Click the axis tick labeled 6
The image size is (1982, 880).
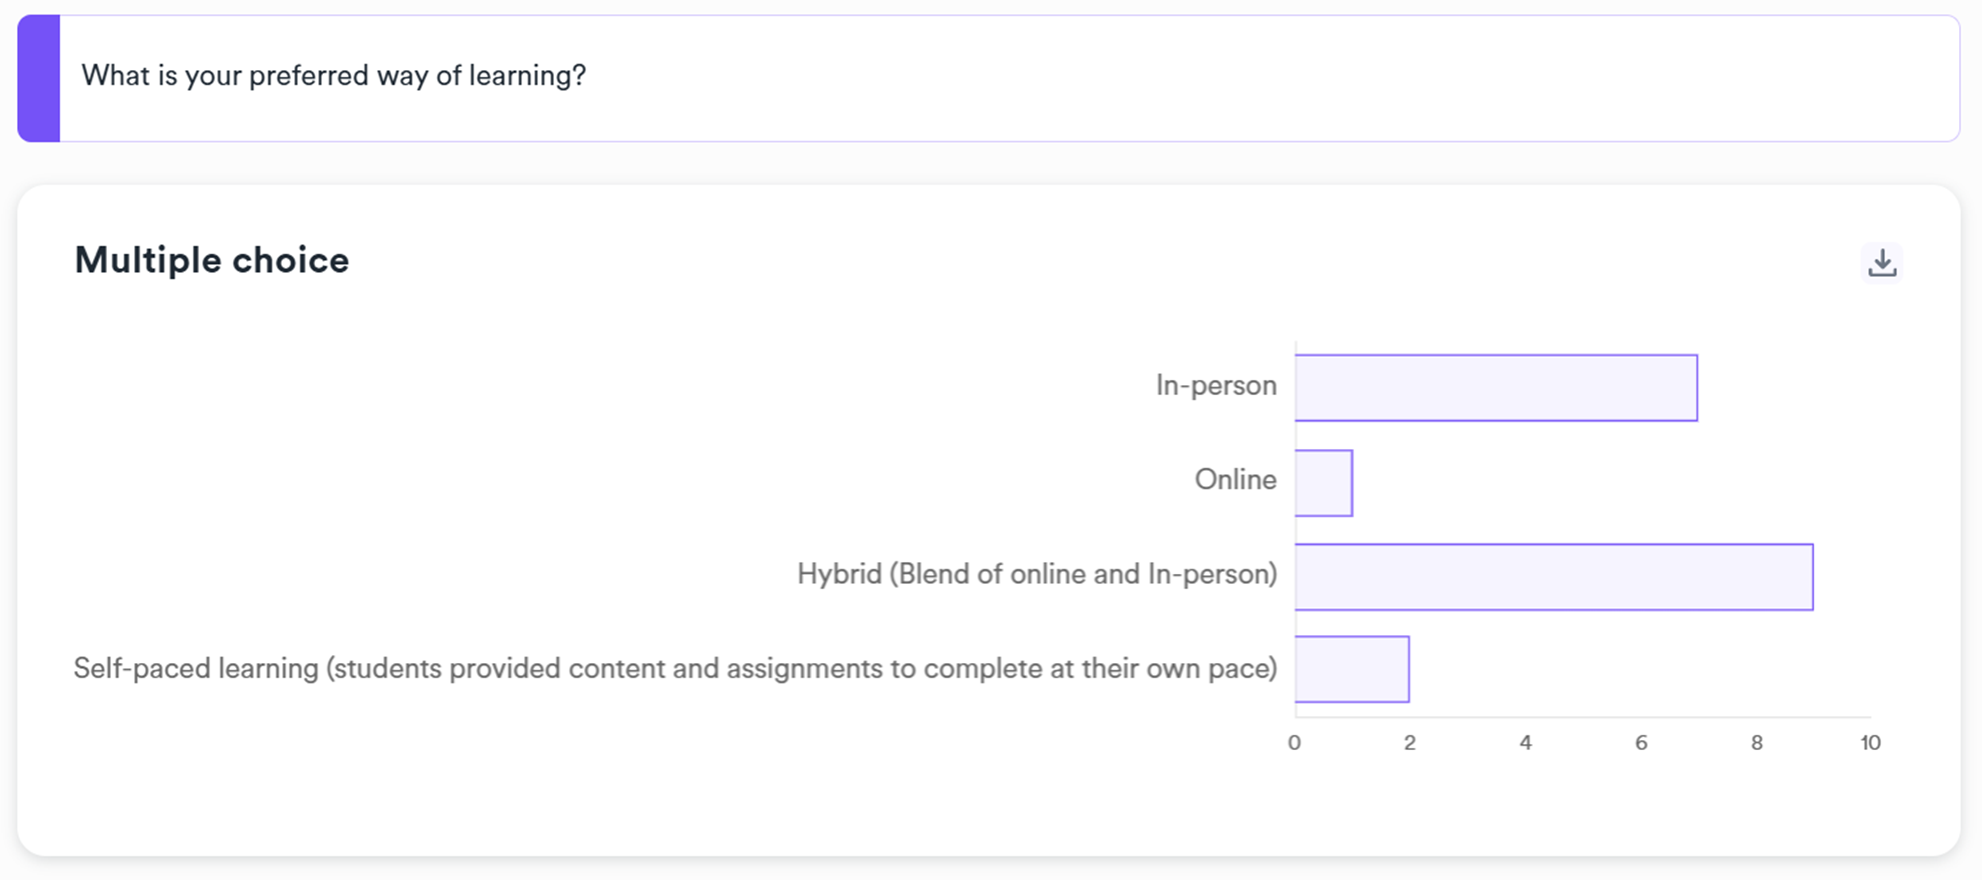1640,743
